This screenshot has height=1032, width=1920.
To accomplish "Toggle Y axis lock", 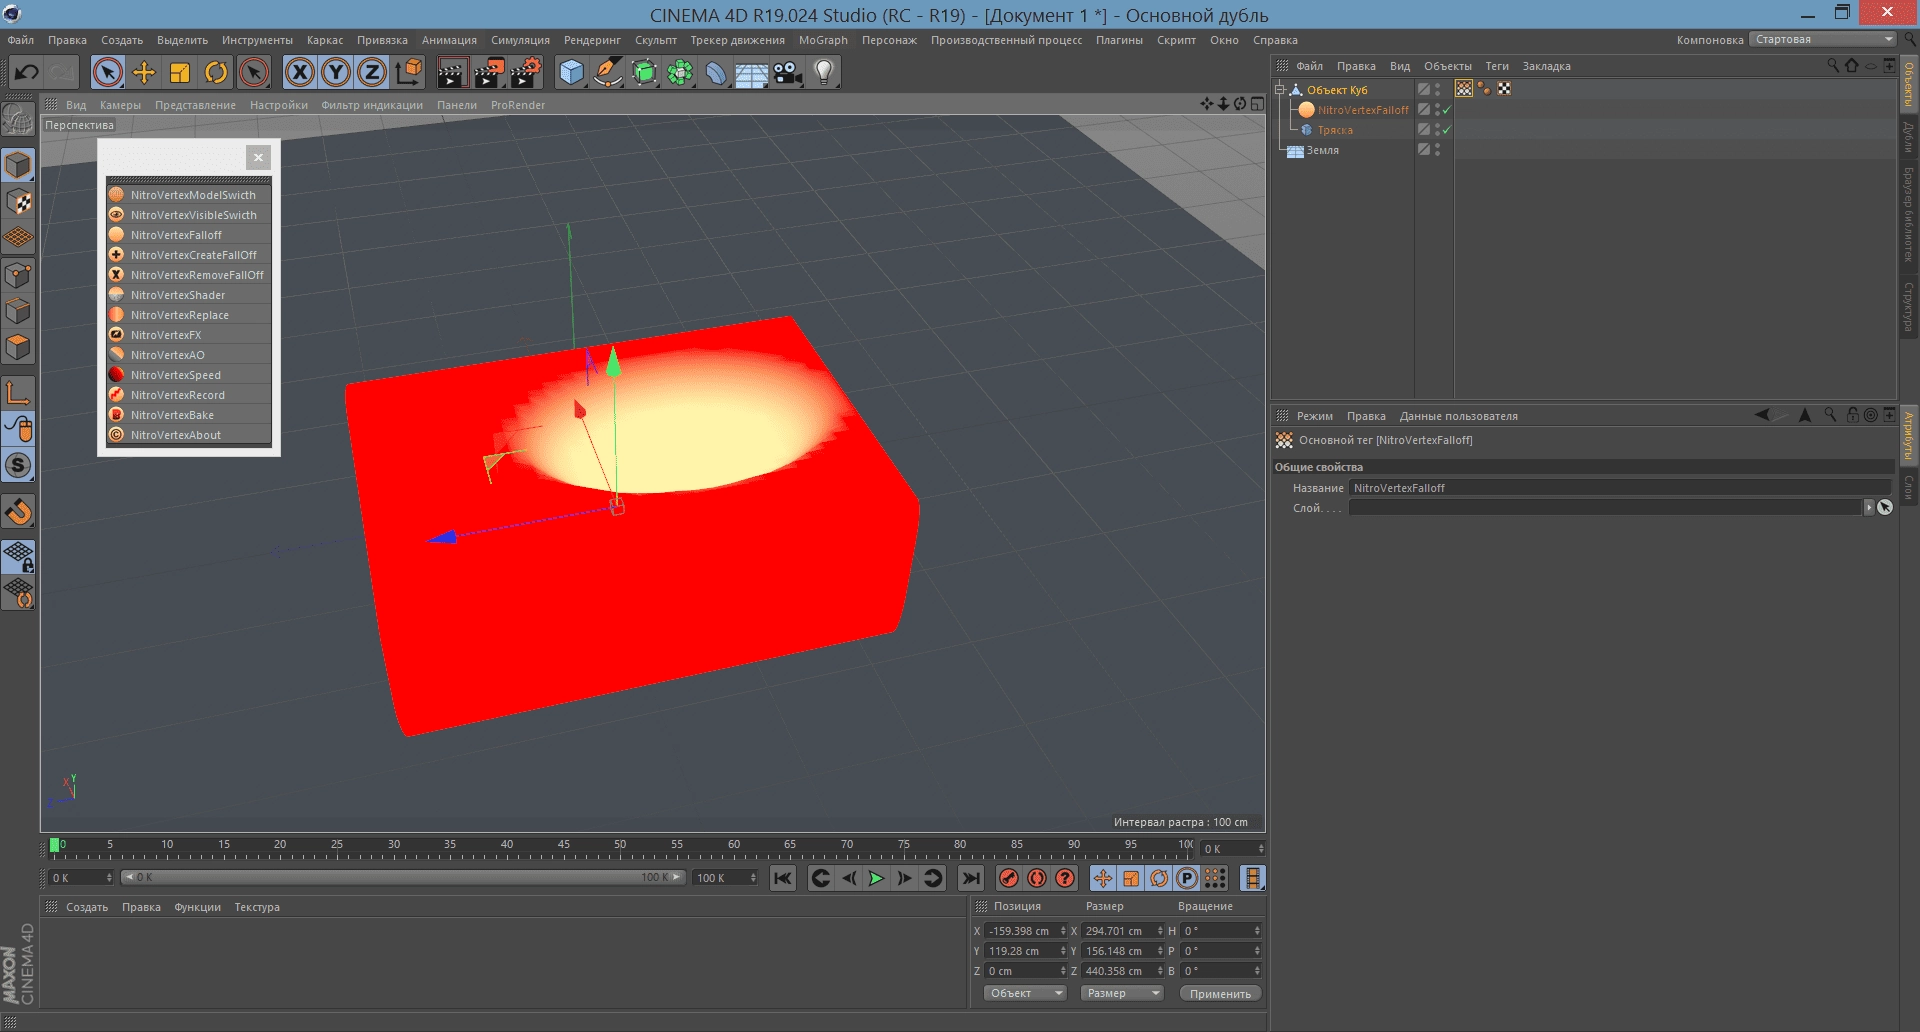I will [x=337, y=72].
